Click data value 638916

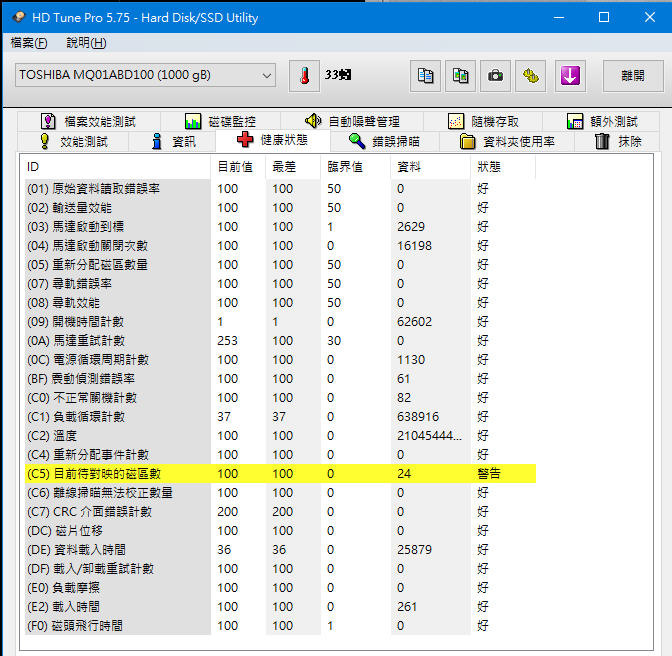tap(418, 416)
